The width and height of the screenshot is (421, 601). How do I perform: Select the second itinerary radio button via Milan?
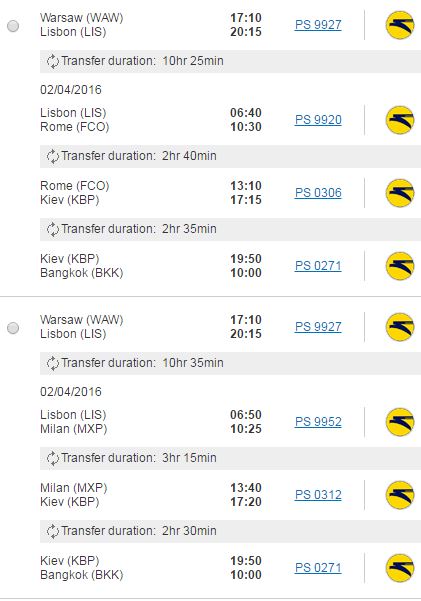click(13, 328)
